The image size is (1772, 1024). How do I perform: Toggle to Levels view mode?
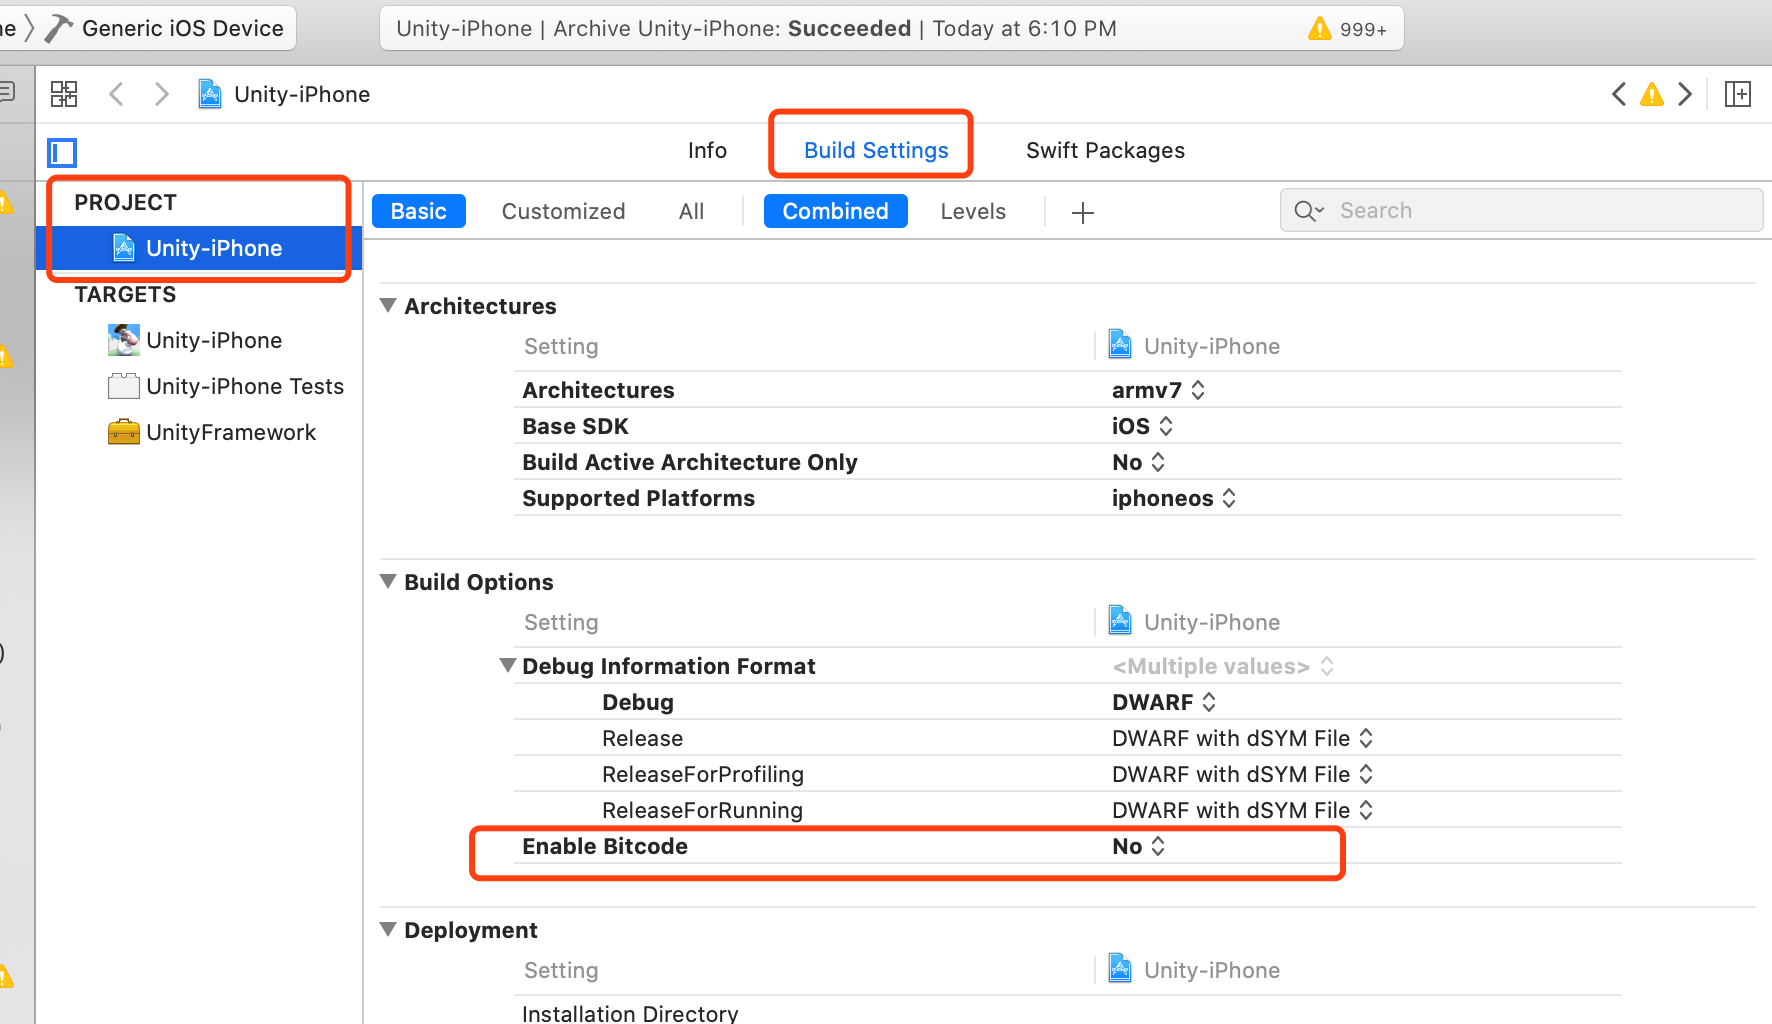[972, 211]
